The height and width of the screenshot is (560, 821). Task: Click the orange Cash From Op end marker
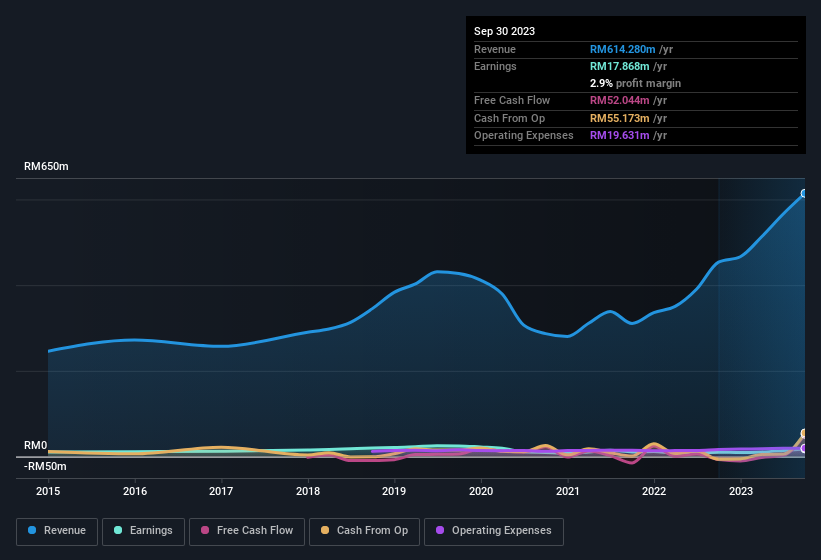point(805,434)
